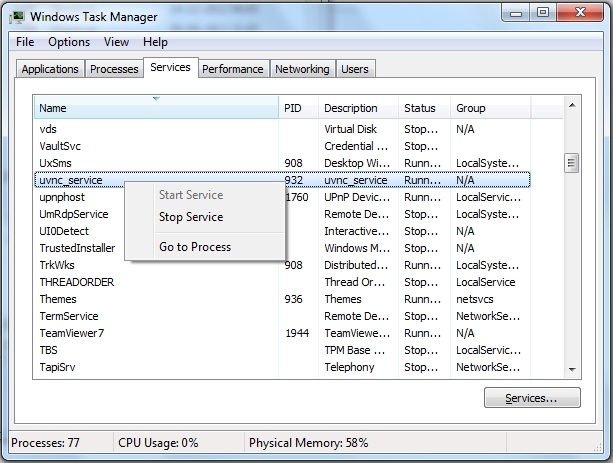Click Processes: 77 in status bar

(45, 443)
